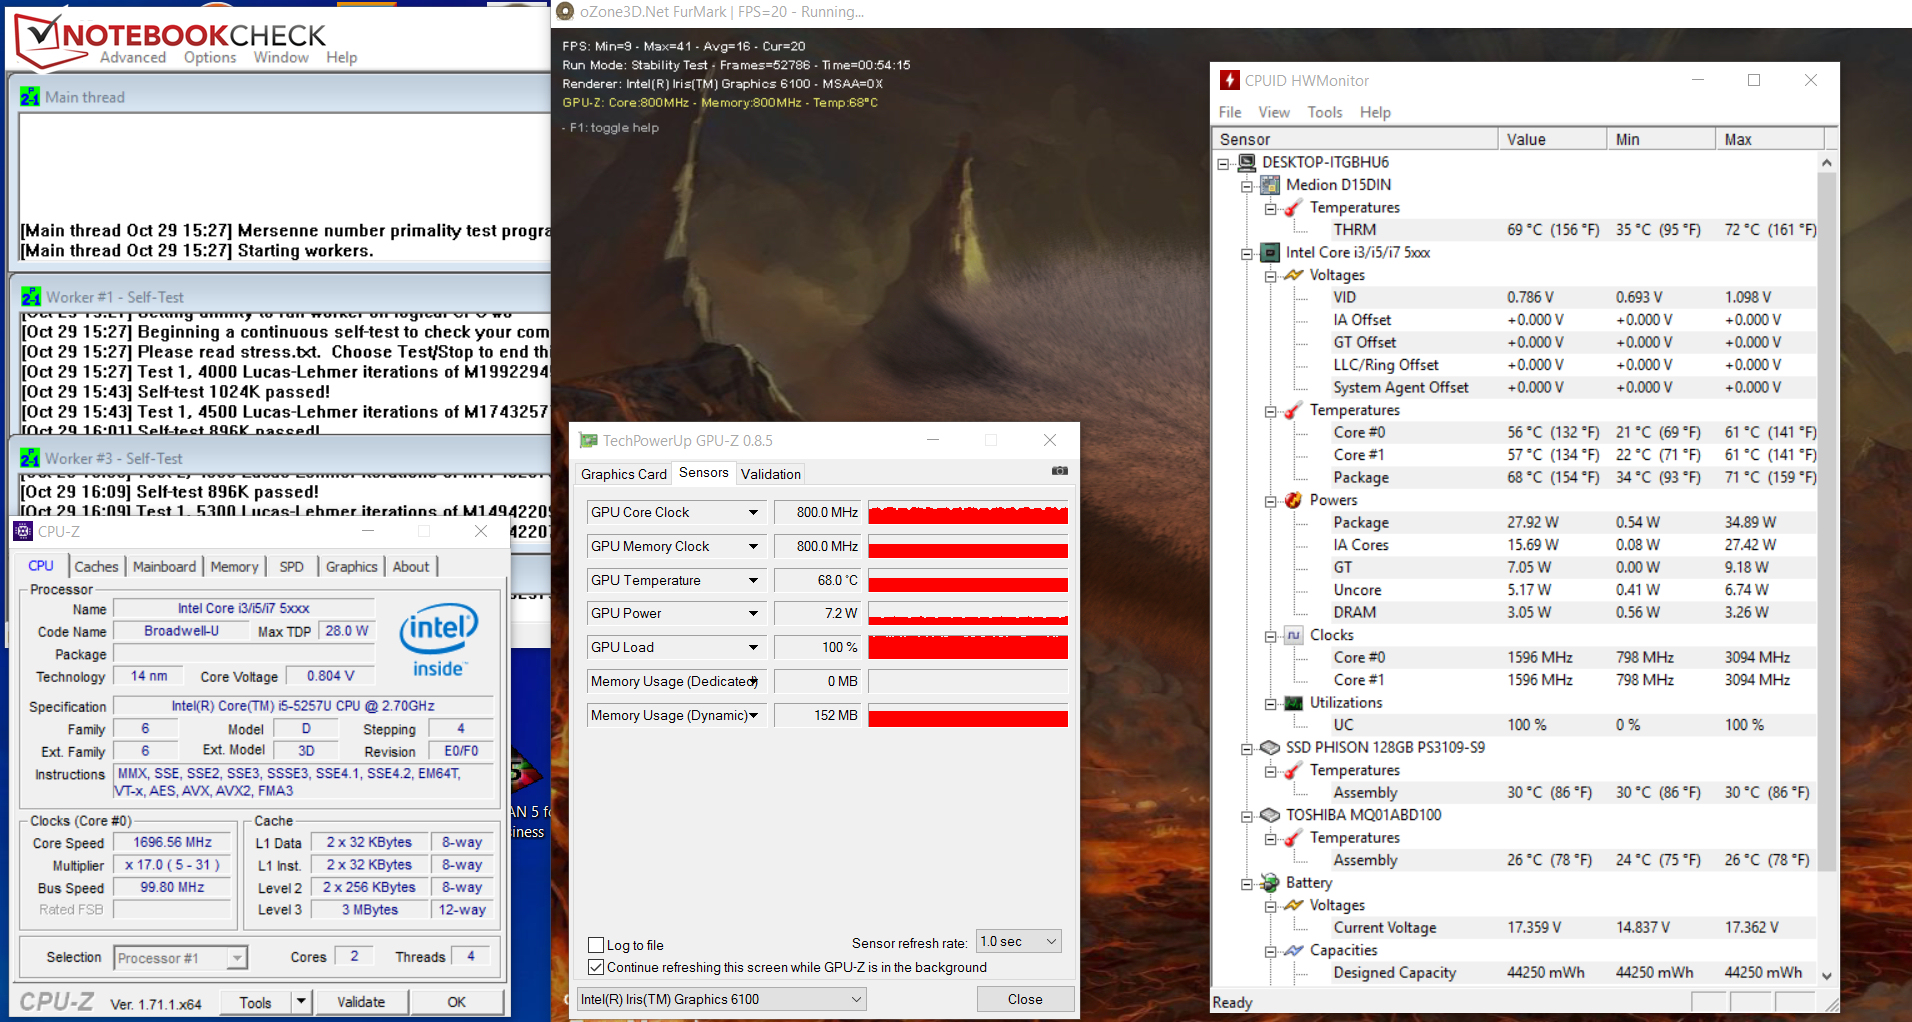
Task: Click the Medion D15DIN mainboard icon
Action: coord(1270,185)
